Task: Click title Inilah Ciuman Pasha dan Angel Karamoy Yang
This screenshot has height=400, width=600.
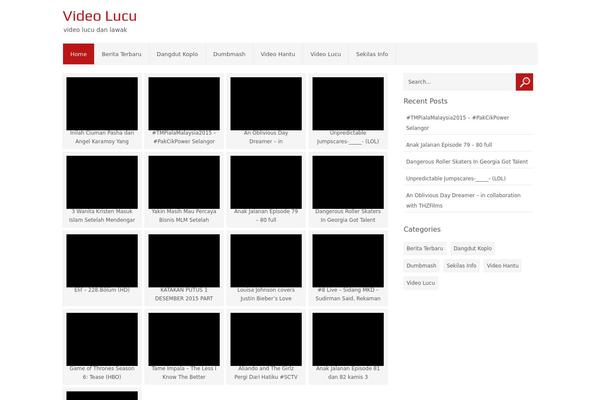Action: [x=102, y=137]
